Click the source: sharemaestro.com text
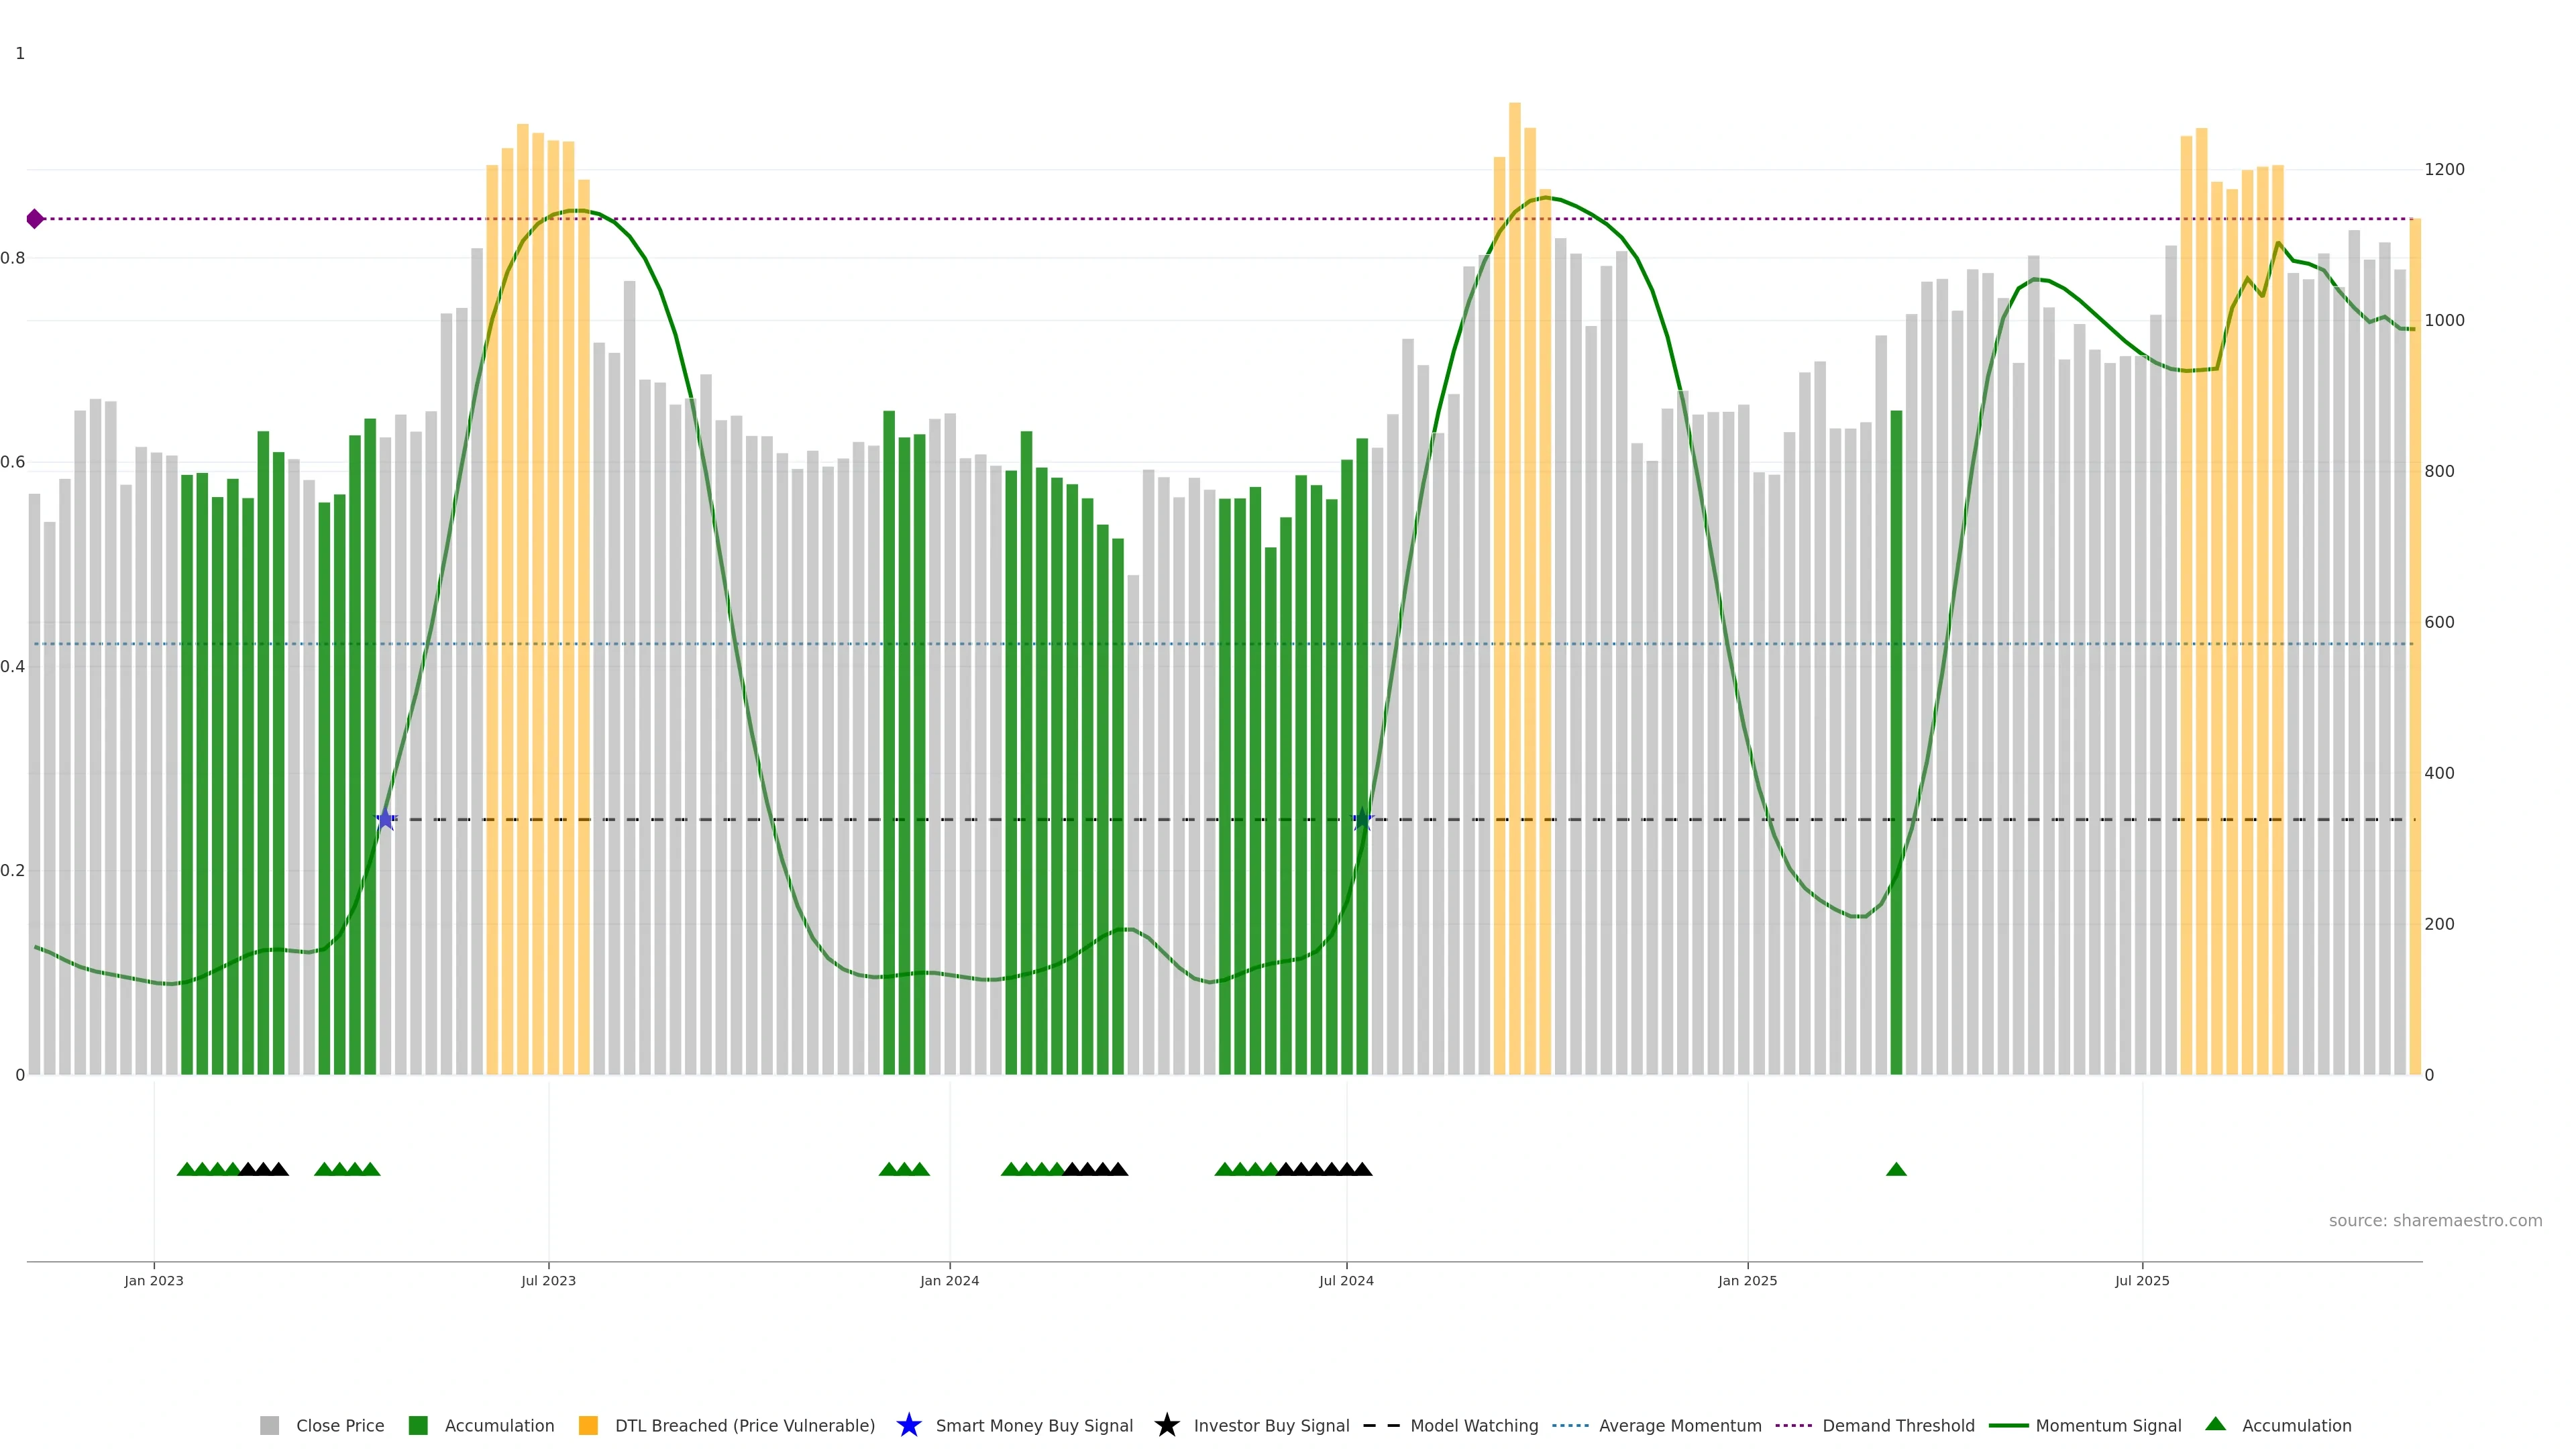This screenshot has width=2576, height=1449. point(2435,1220)
